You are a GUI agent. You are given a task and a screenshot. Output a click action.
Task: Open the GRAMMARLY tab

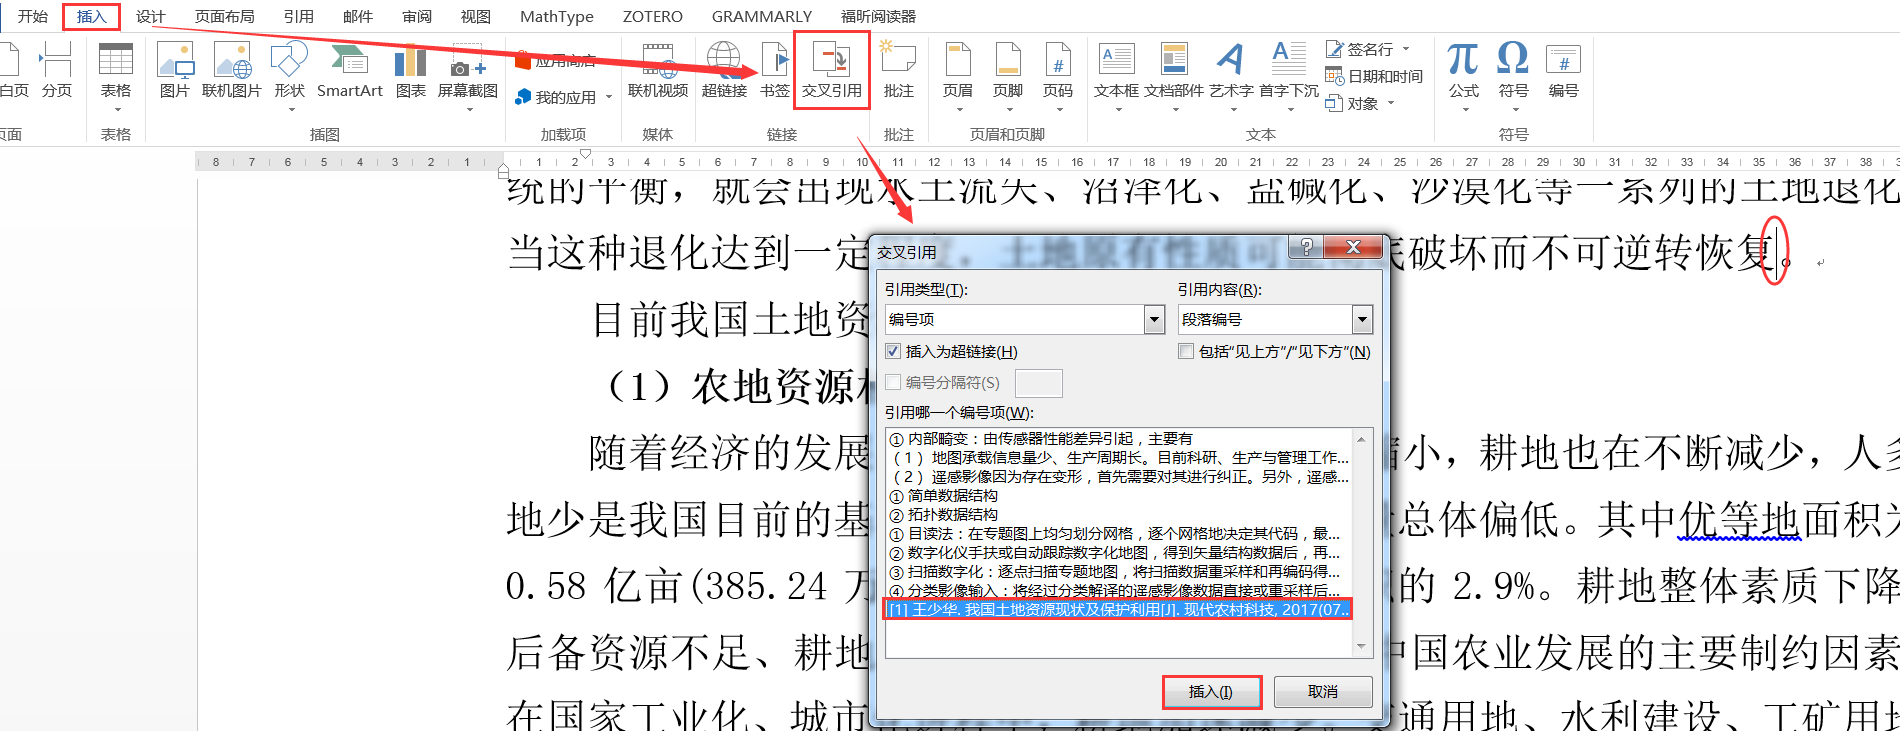click(762, 16)
